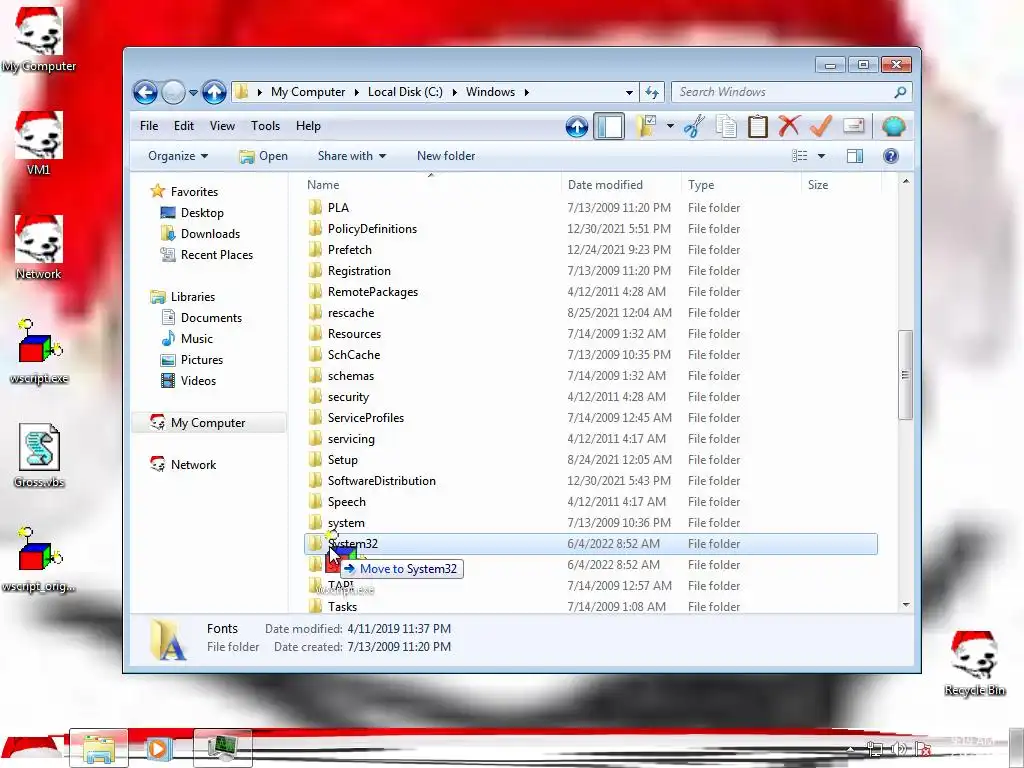The height and width of the screenshot is (768, 1024).
Task: Click the blue Up button in toolbar
Action: click(x=577, y=126)
